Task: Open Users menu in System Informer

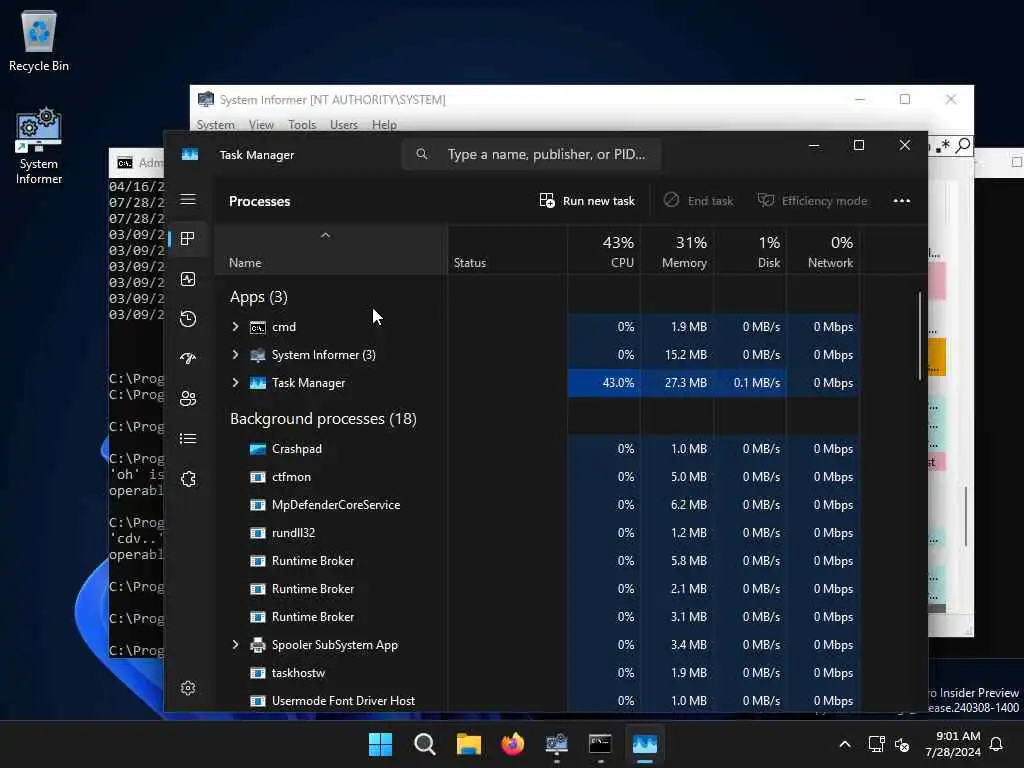Action: coord(344,125)
